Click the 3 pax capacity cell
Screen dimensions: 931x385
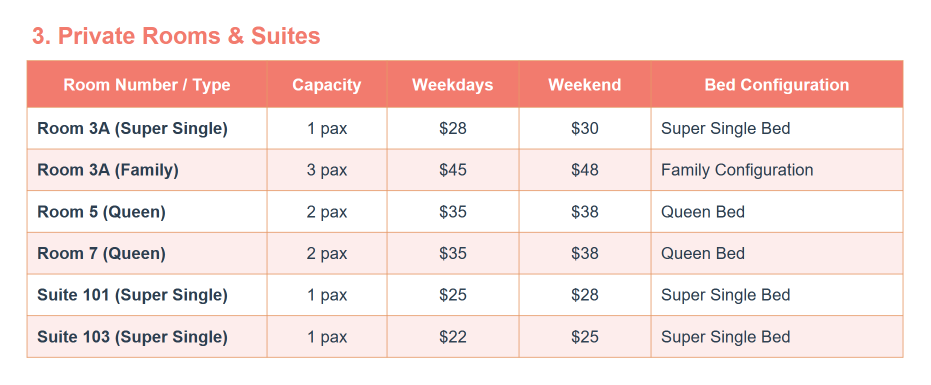[327, 170]
